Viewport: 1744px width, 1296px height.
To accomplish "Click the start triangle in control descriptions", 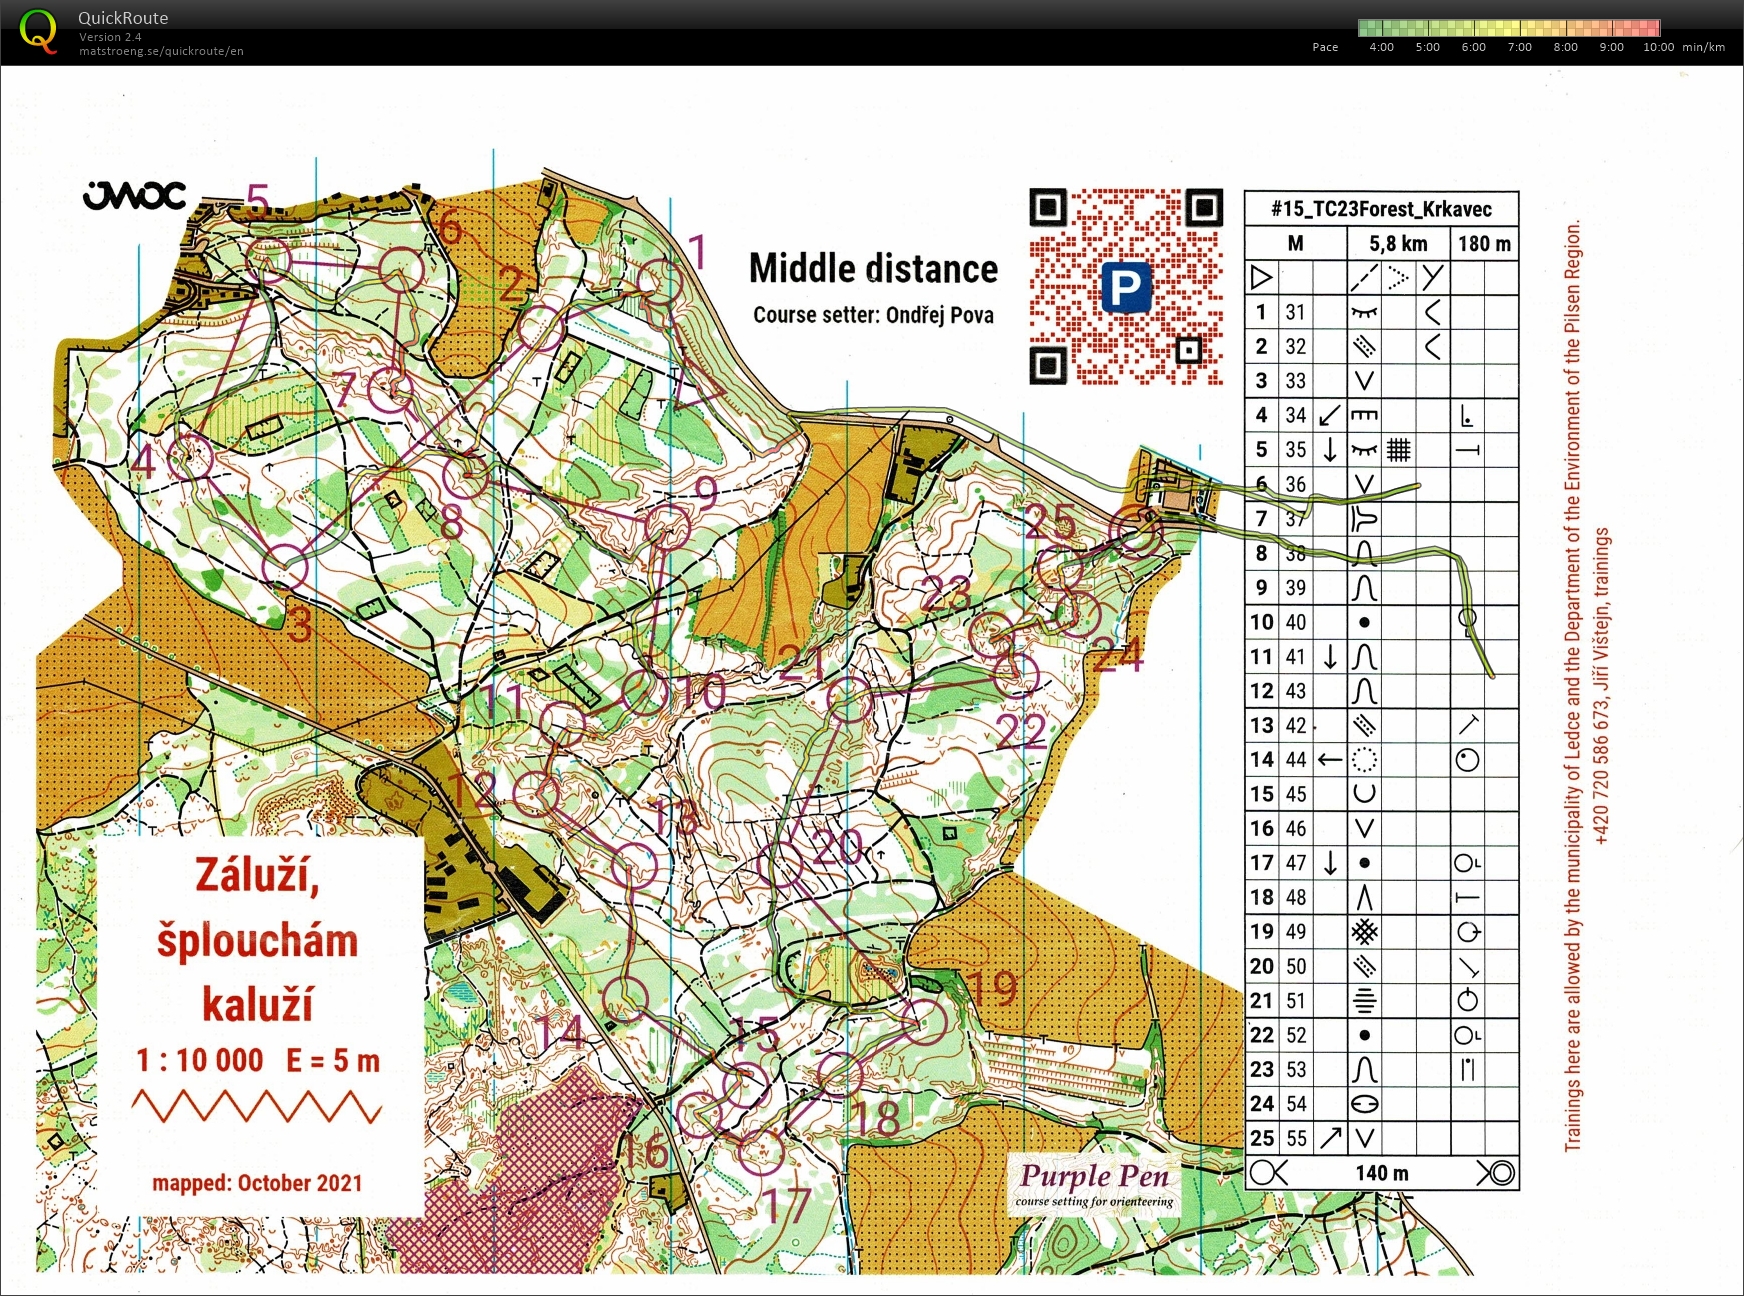I will [x=1261, y=277].
